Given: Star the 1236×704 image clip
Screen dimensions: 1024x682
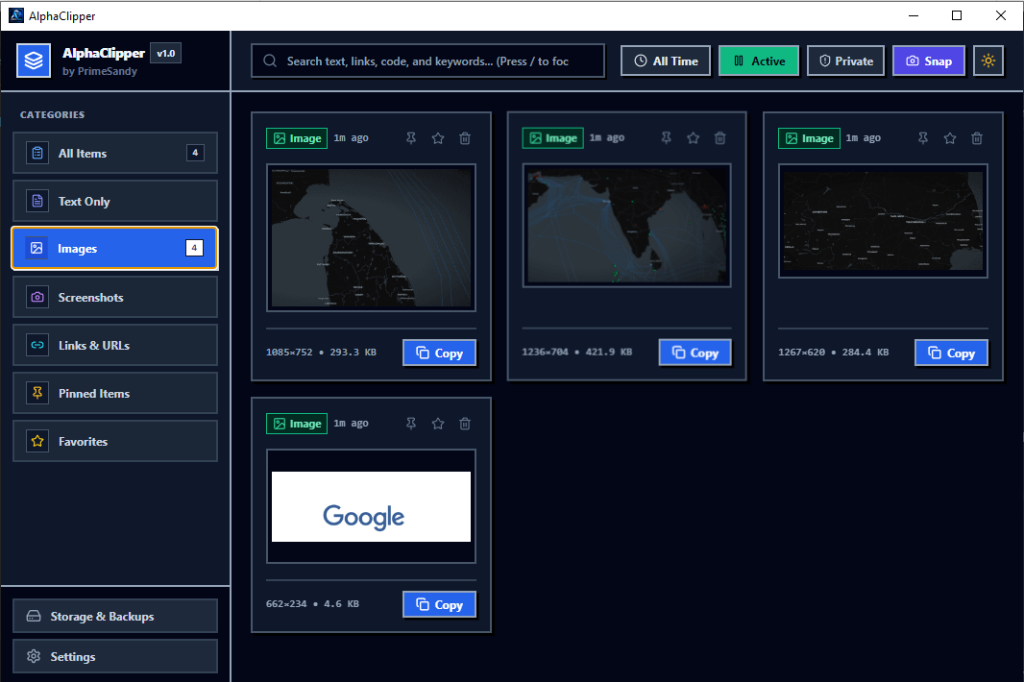Looking at the screenshot, I should click(x=694, y=138).
